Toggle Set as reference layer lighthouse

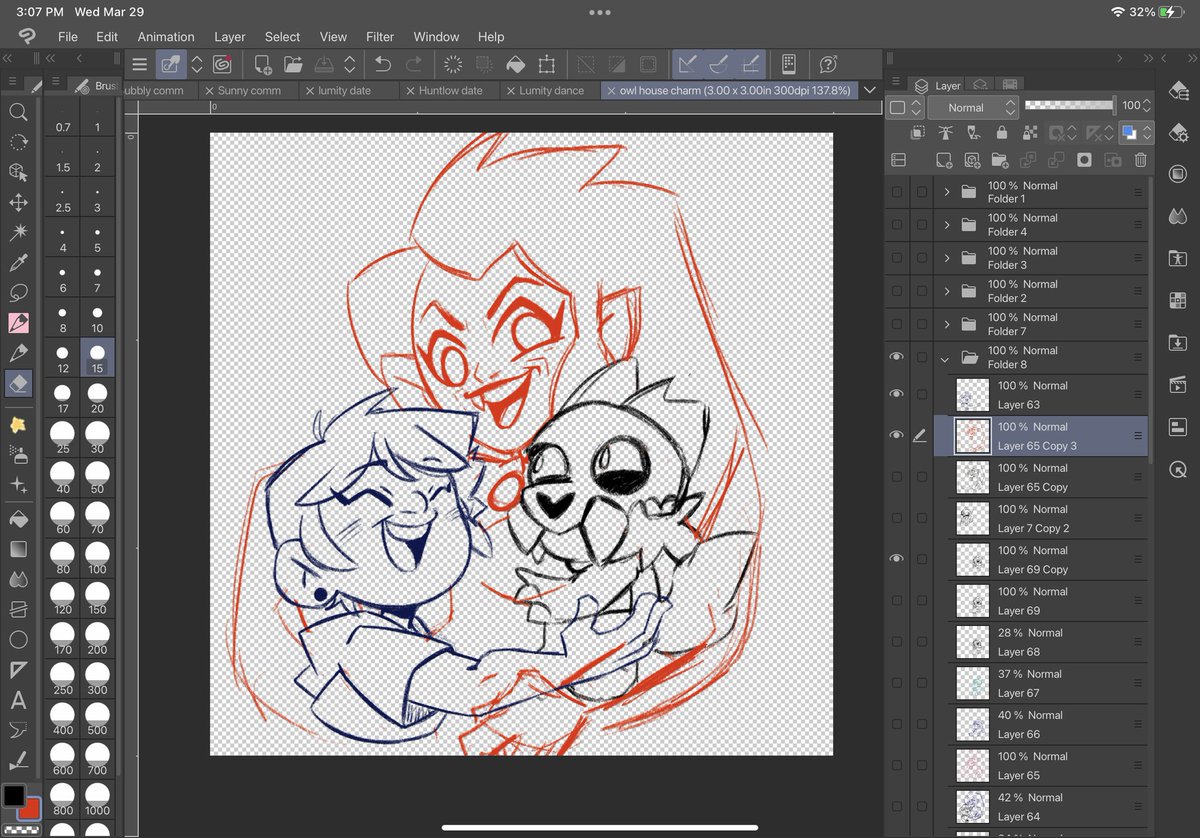[945, 132]
